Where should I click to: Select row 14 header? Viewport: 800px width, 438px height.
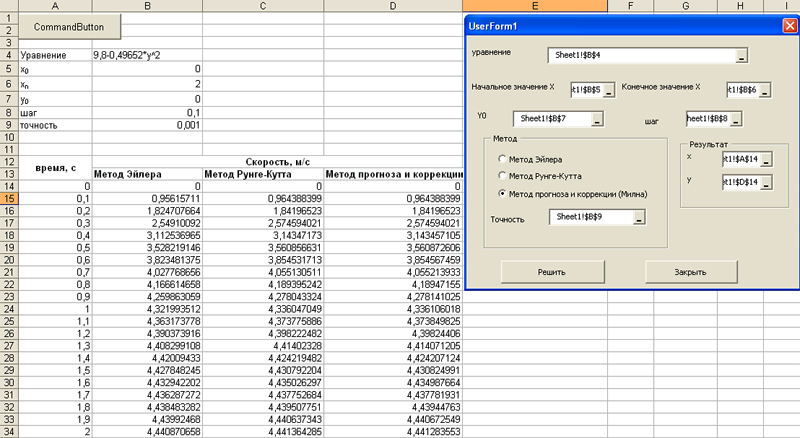(10, 186)
